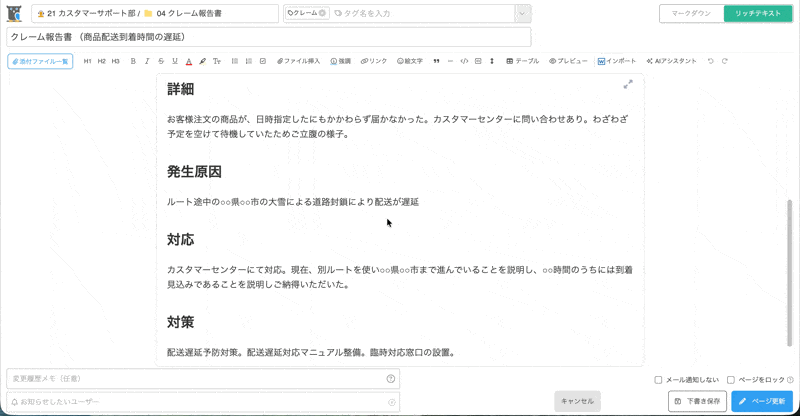This screenshot has height=416, width=800.
Task: Save as draft with 下書き保存
Action: click(697, 401)
